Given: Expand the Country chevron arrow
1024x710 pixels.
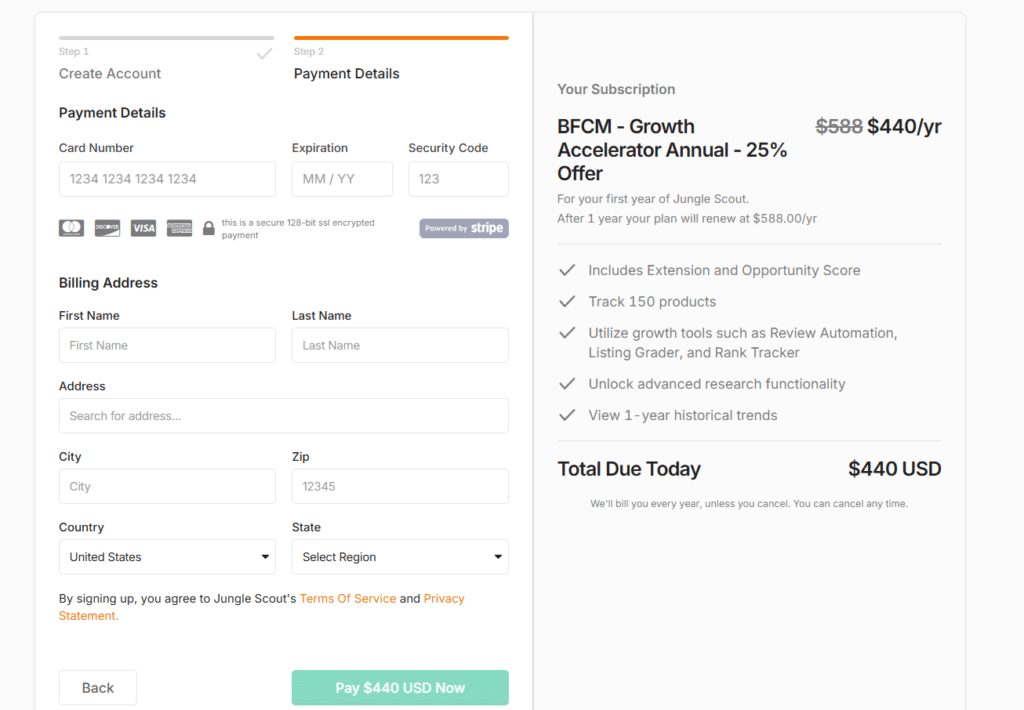Looking at the screenshot, I should click(x=265, y=556).
